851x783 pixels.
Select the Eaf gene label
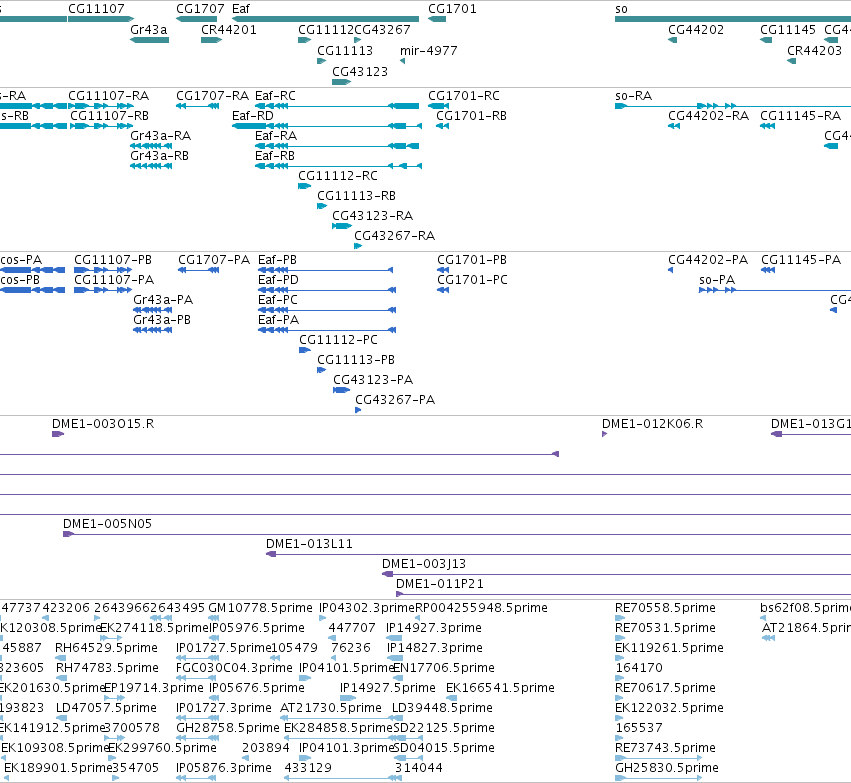coord(241,9)
